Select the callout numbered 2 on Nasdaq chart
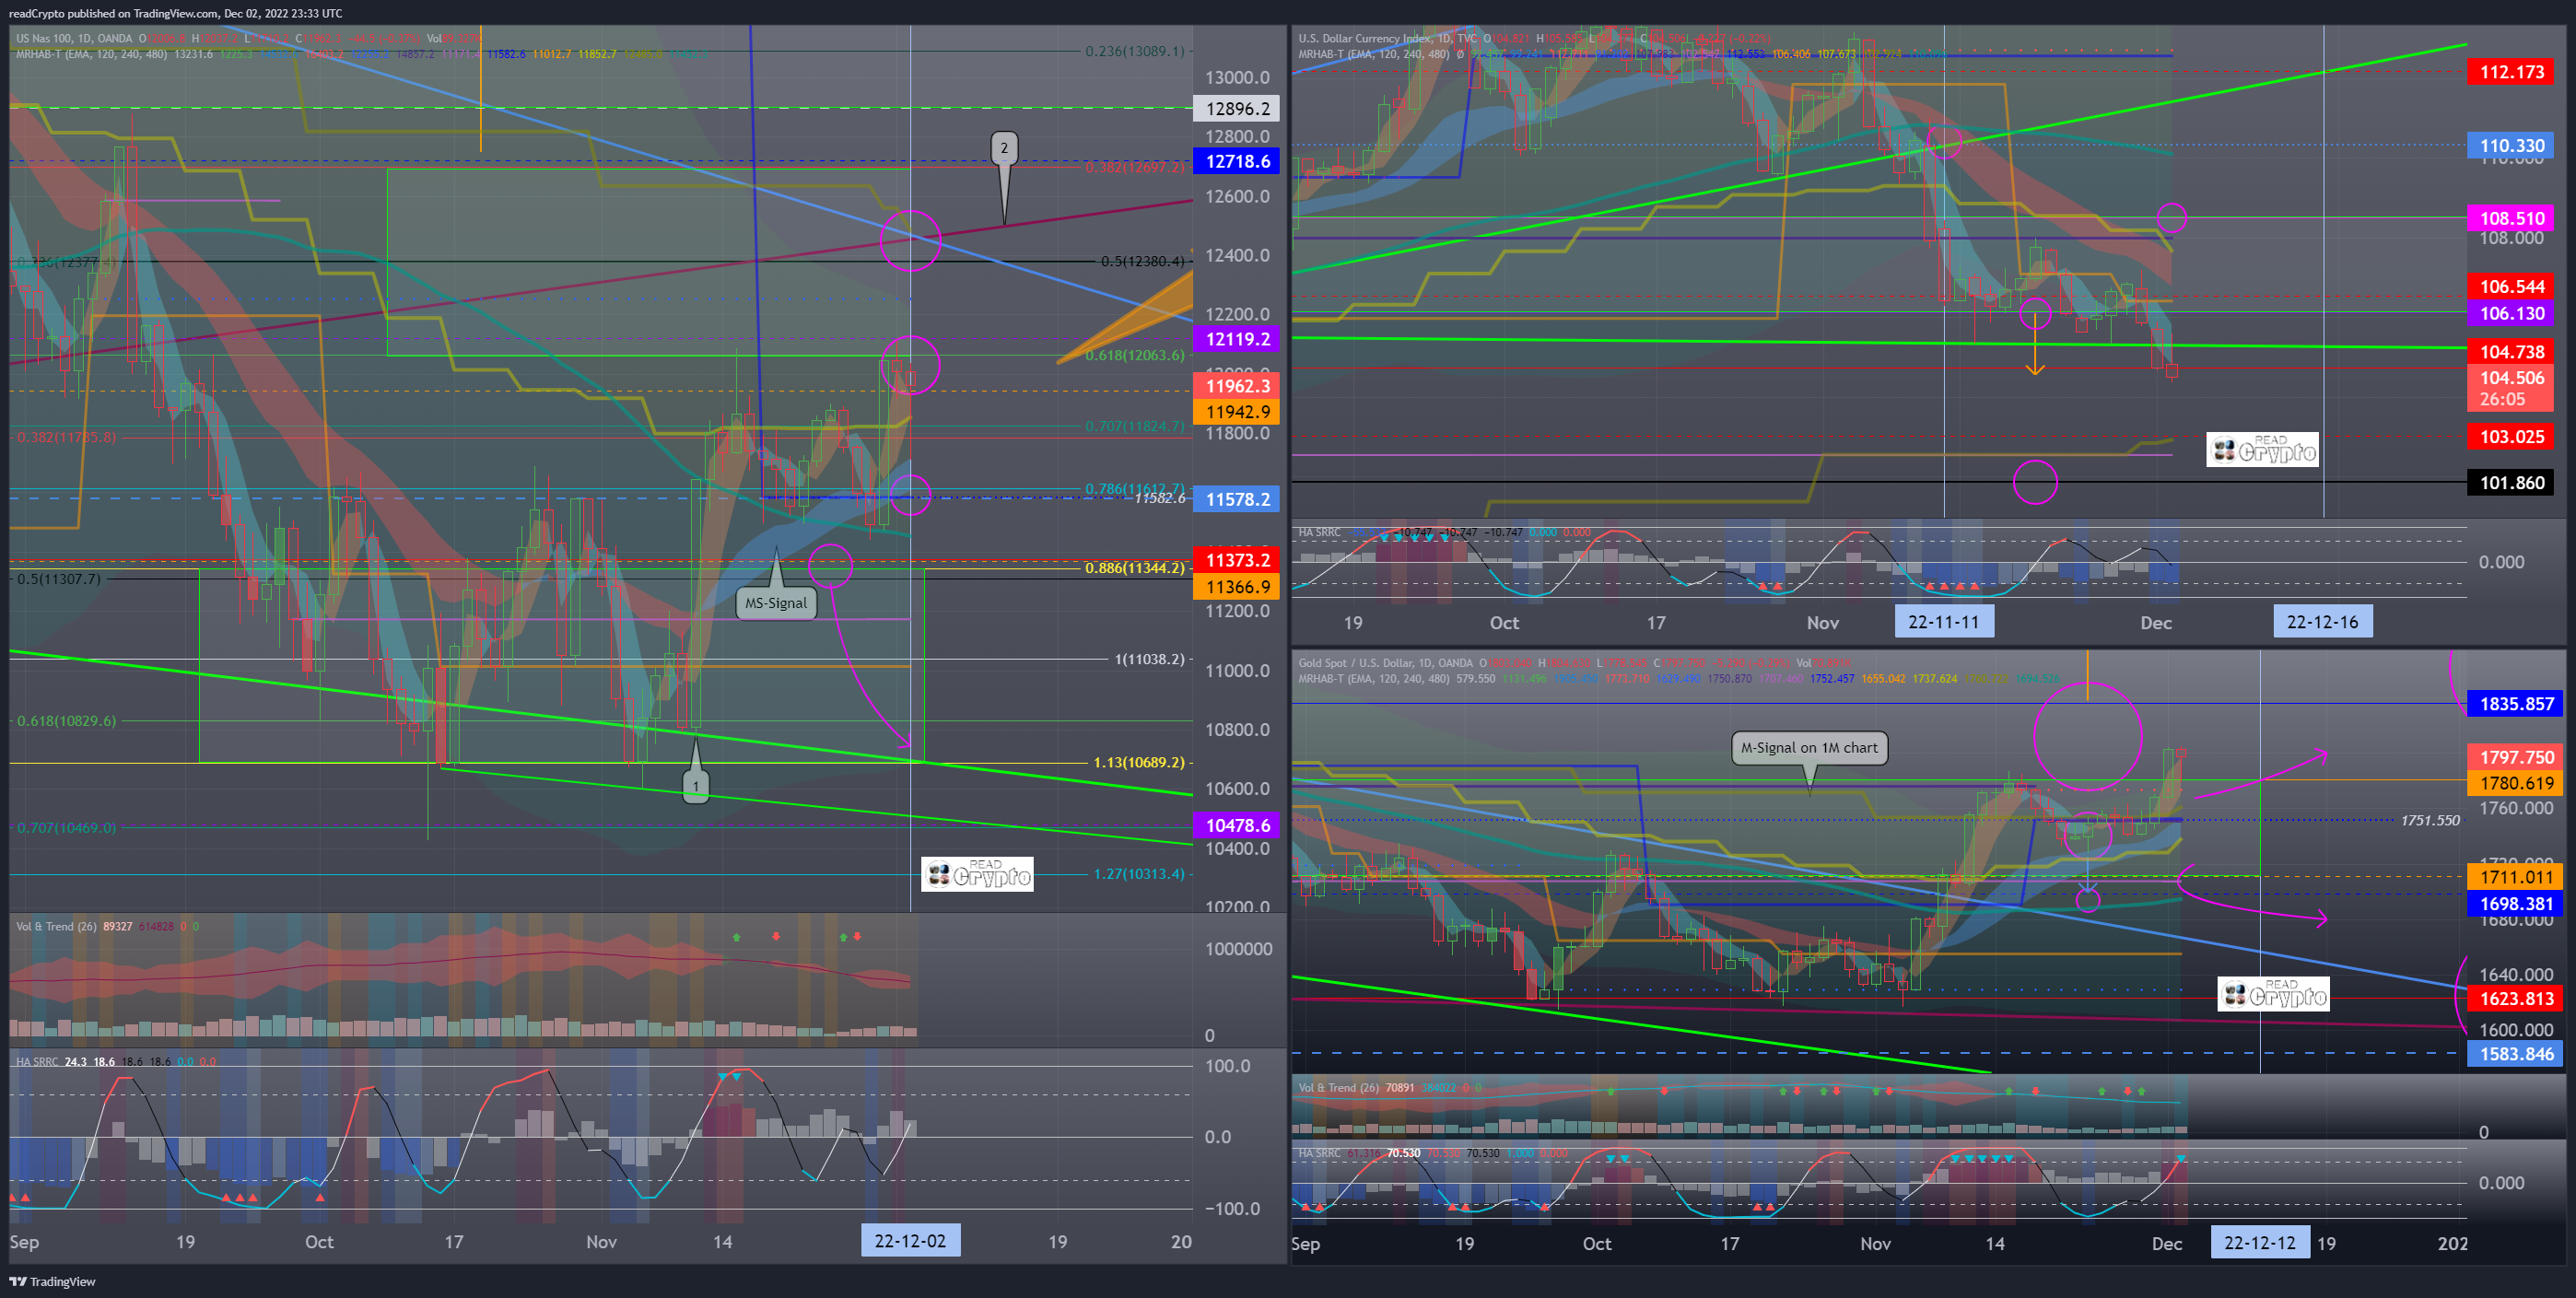 pos(1004,148)
